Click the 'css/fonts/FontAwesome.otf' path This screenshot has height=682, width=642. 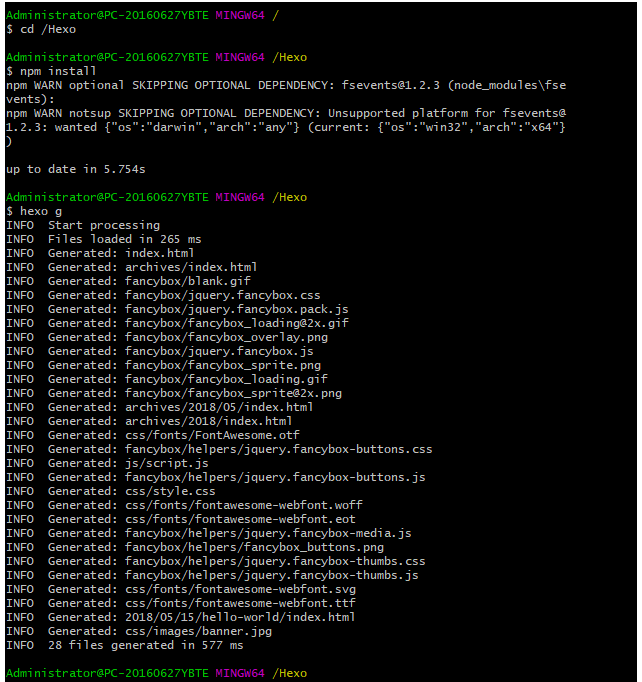(x=212, y=435)
